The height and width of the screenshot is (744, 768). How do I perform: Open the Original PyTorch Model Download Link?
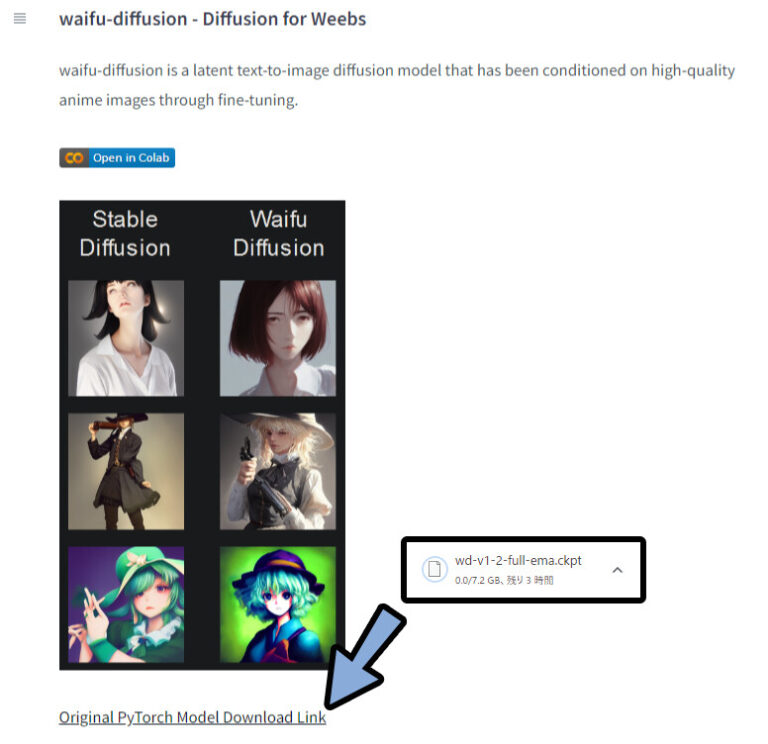(x=192, y=718)
